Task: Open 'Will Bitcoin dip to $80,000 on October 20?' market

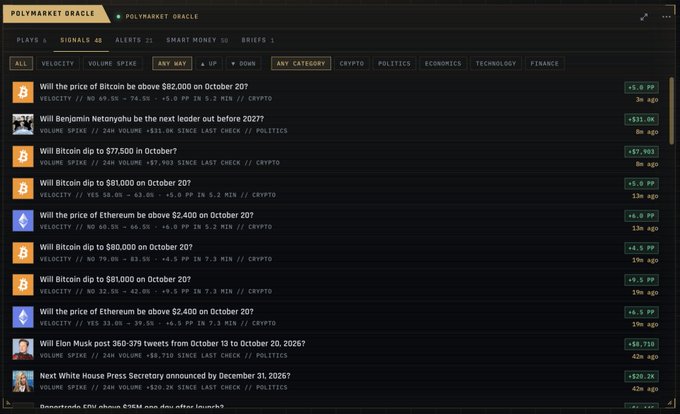Action: pos(116,247)
